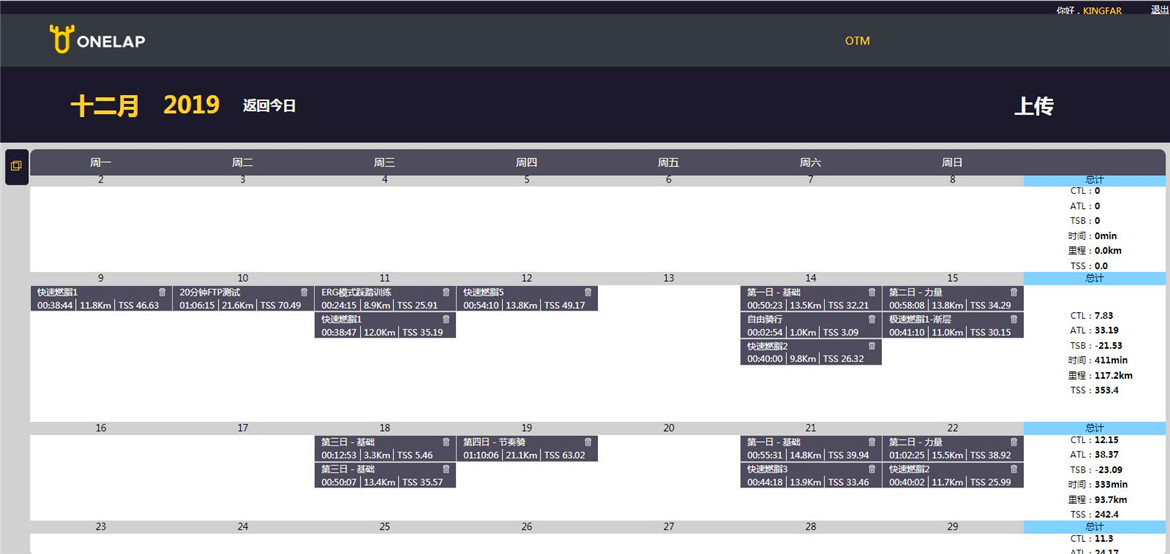The width and height of the screenshot is (1170, 554).
Task: Remove the 极速燃脂1-渐层 workout via trash icon
Action: tap(1014, 319)
